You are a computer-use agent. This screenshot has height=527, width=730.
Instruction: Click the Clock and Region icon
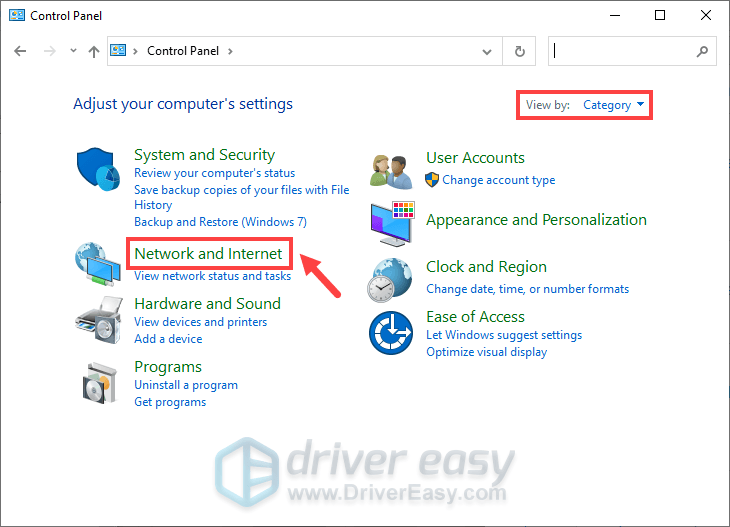[x=391, y=279]
